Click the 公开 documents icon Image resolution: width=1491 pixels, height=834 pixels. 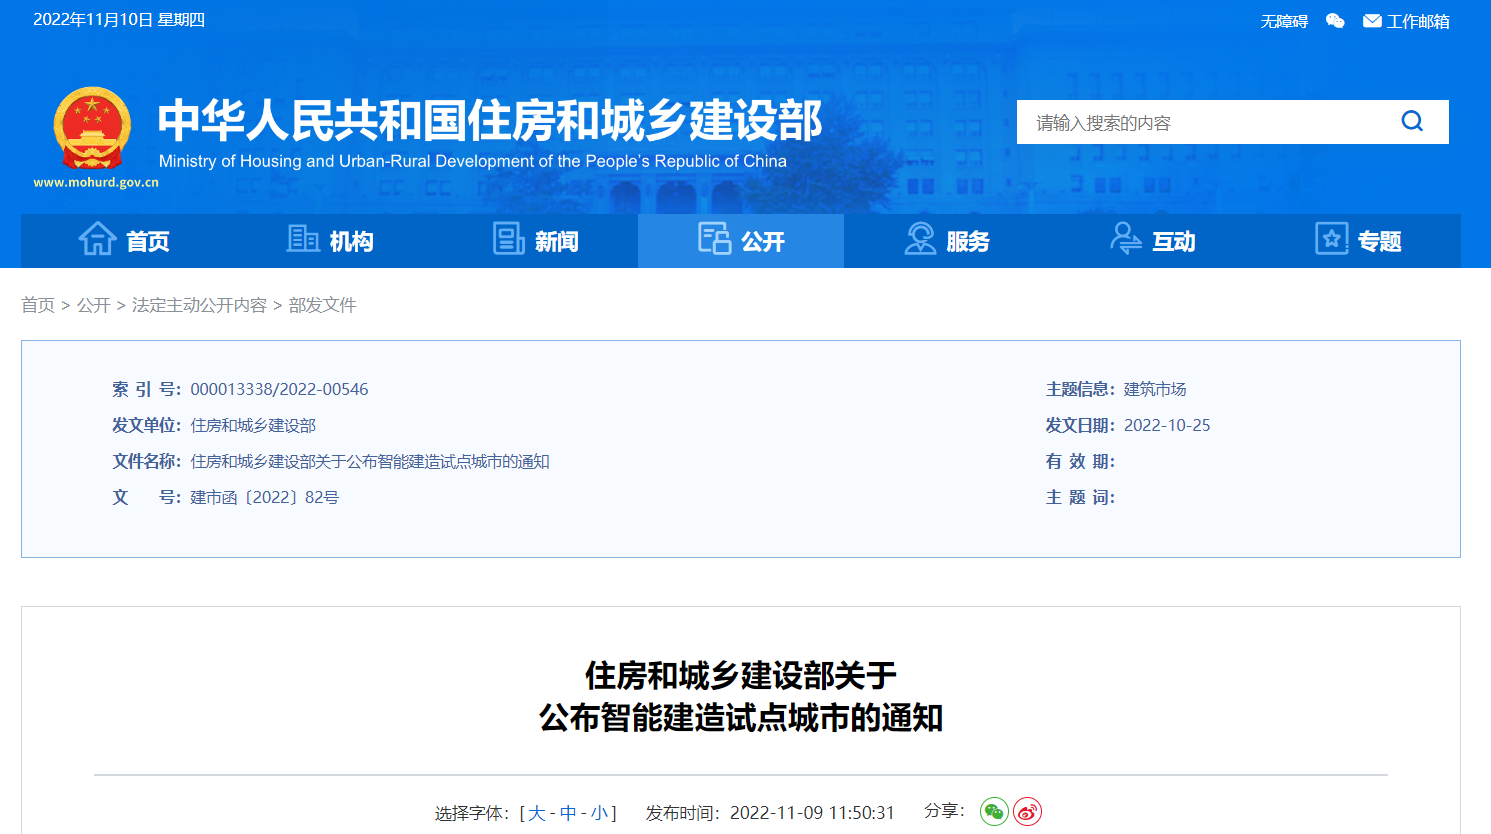714,239
